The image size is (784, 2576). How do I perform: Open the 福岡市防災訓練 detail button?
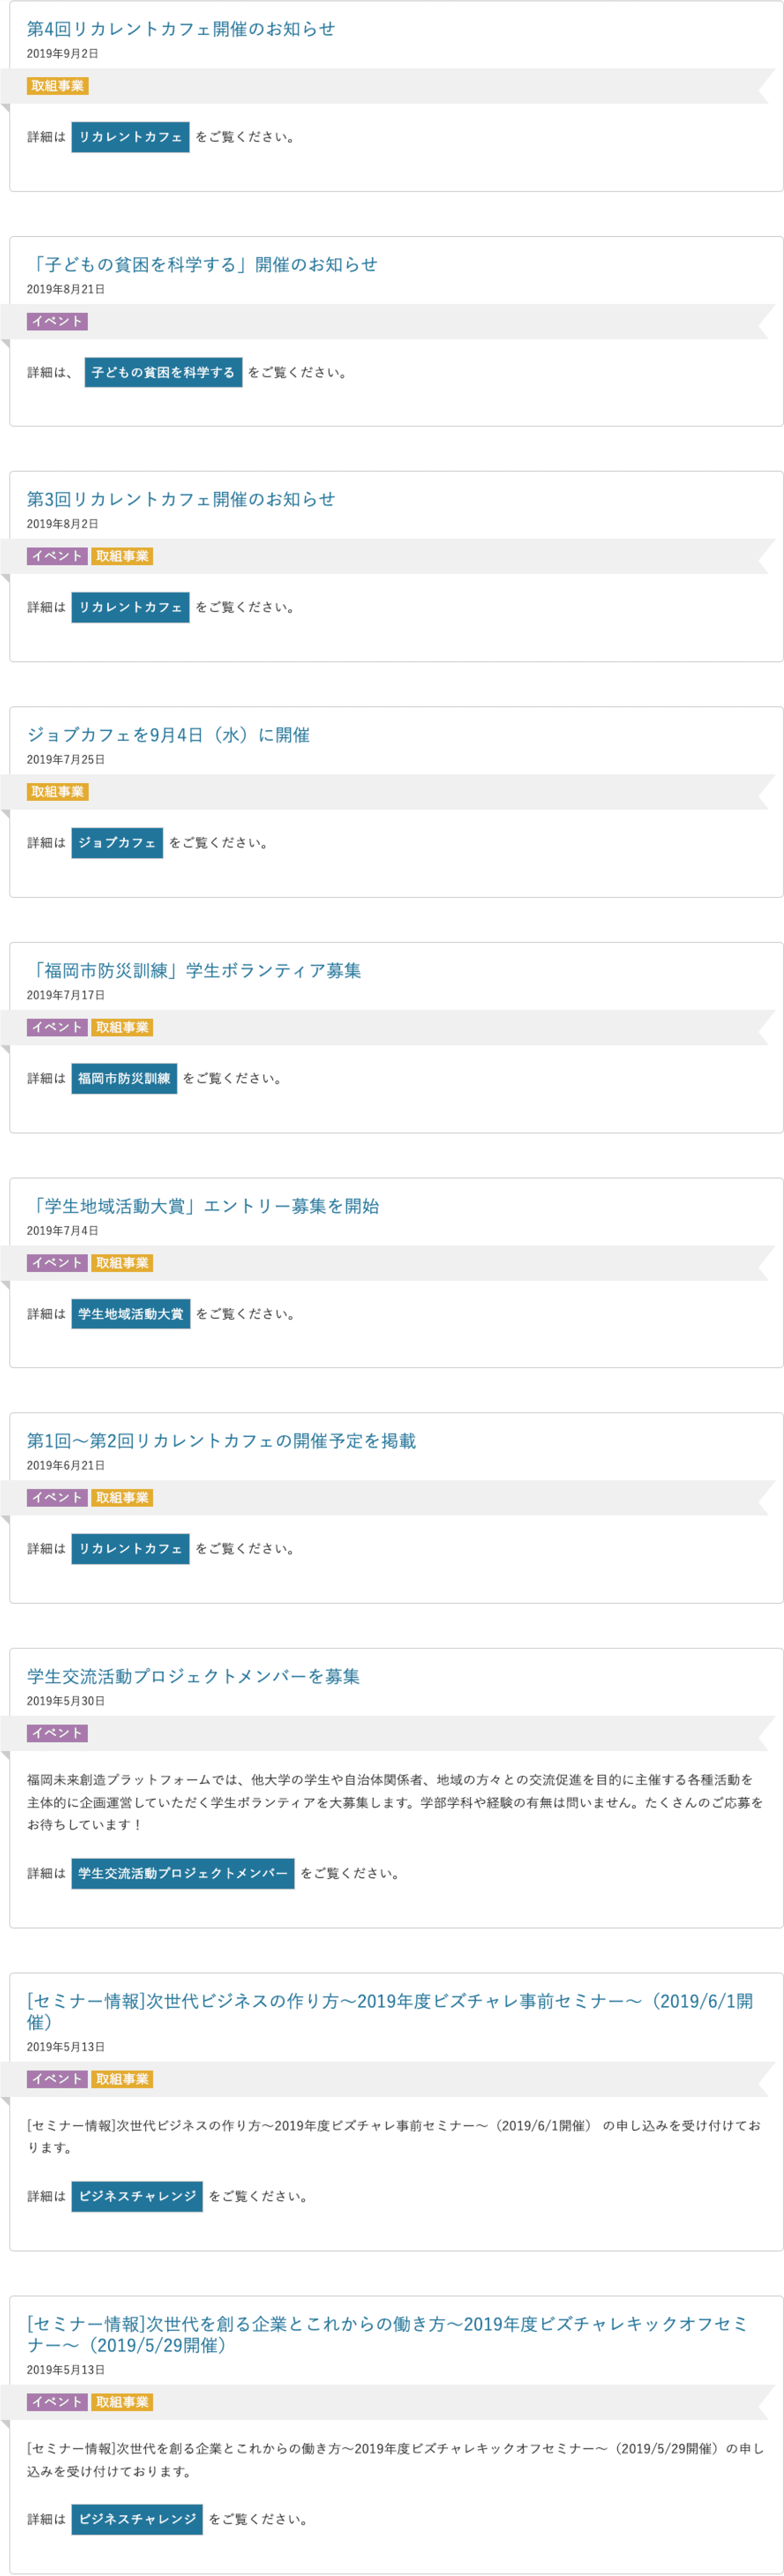[x=125, y=1078]
